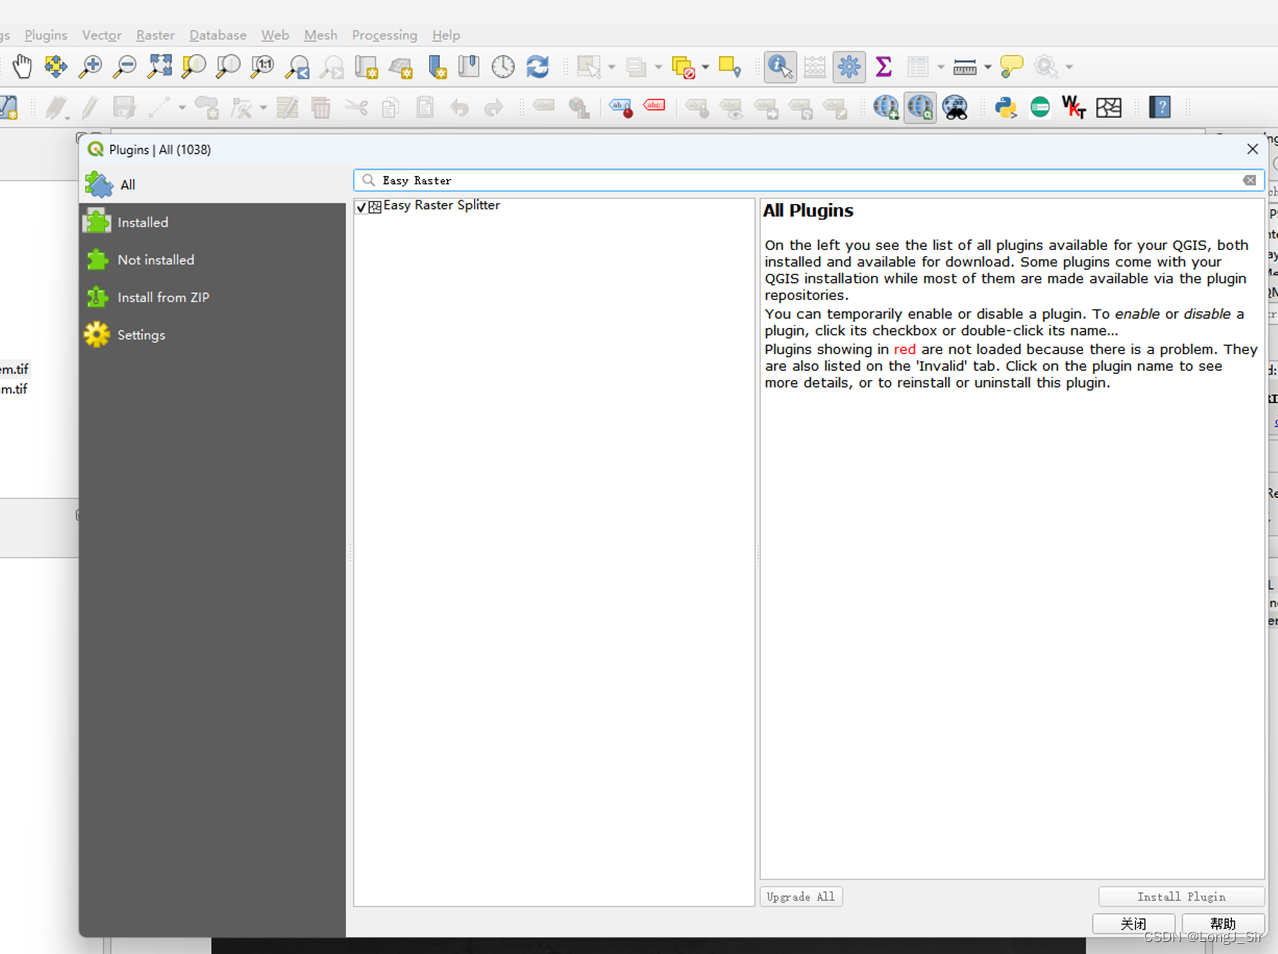The height and width of the screenshot is (954, 1278).
Task: Open the Processing Toolbox gear icon
Action: pos(849,67)
